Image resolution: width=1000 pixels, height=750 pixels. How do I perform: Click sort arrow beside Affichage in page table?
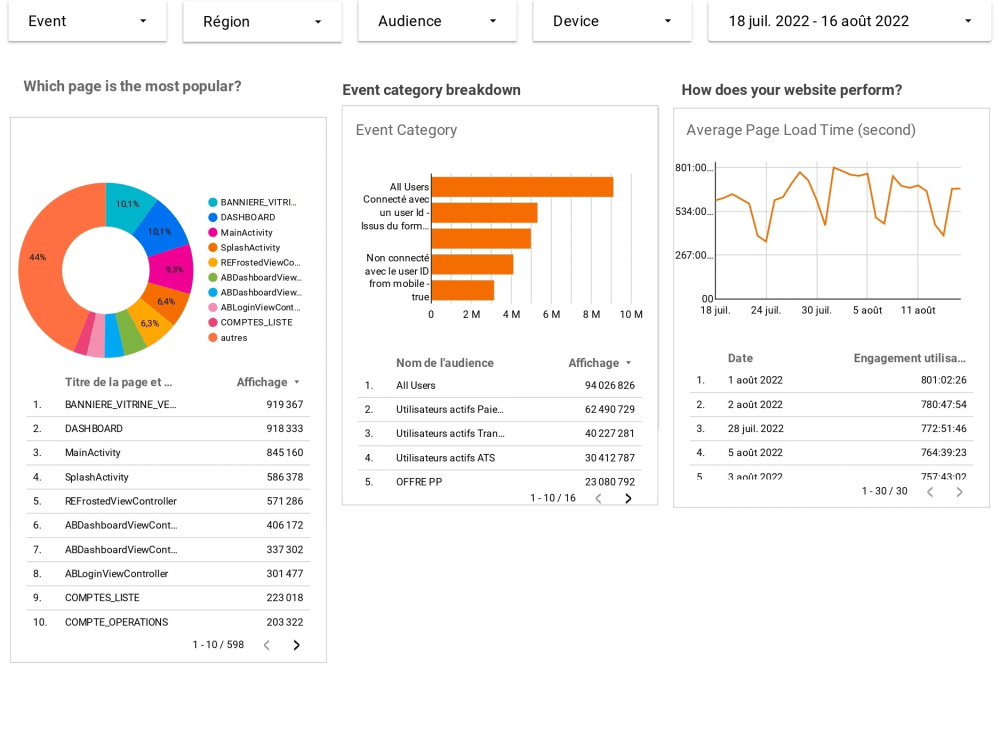click(x=297, y=381)
